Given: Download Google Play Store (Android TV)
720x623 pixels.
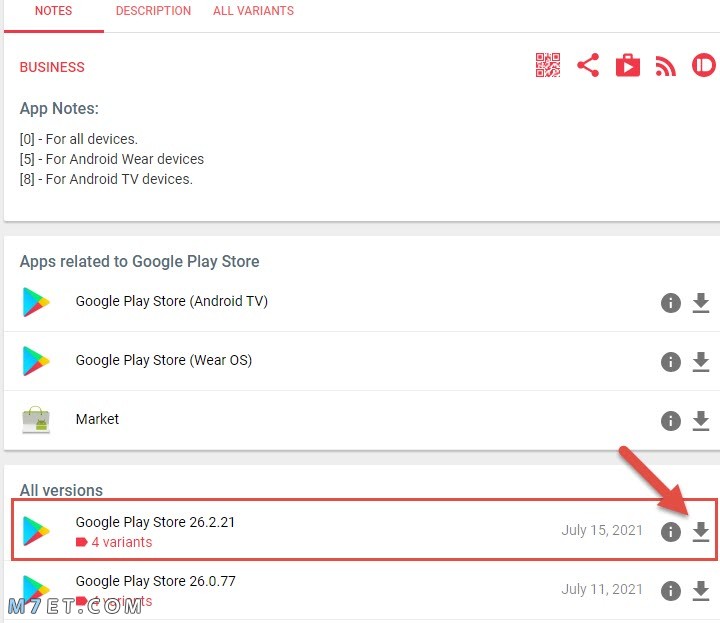Looking at the screenshot, I should tap(701, 303).
